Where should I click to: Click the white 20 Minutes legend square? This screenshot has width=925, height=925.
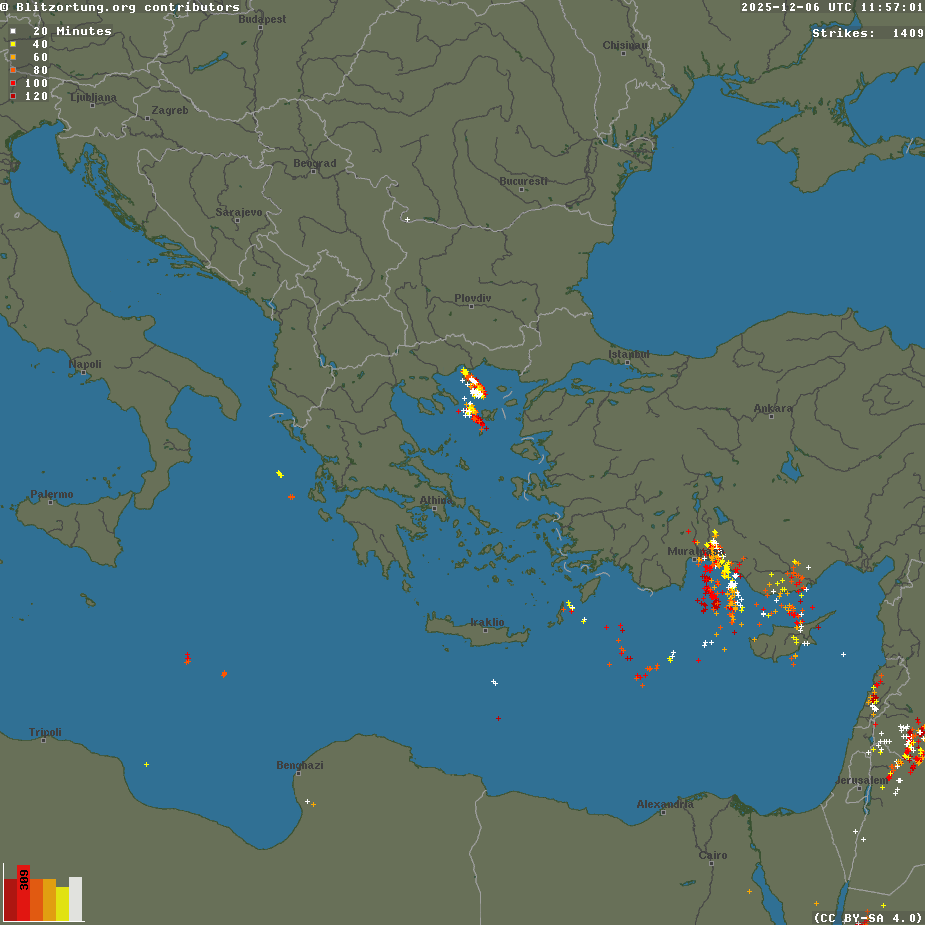pyautogui.click(x=13, y=32)
